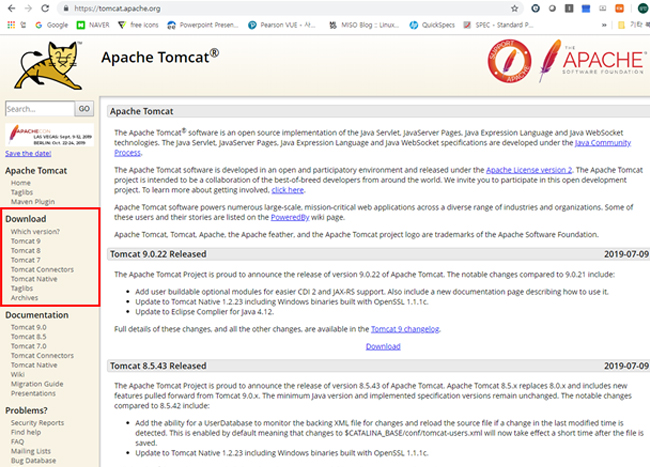The width and height of the screenshot is (650, 467).
Task: Open Tomcat 9.0 documentation
Action: point(29,327)
